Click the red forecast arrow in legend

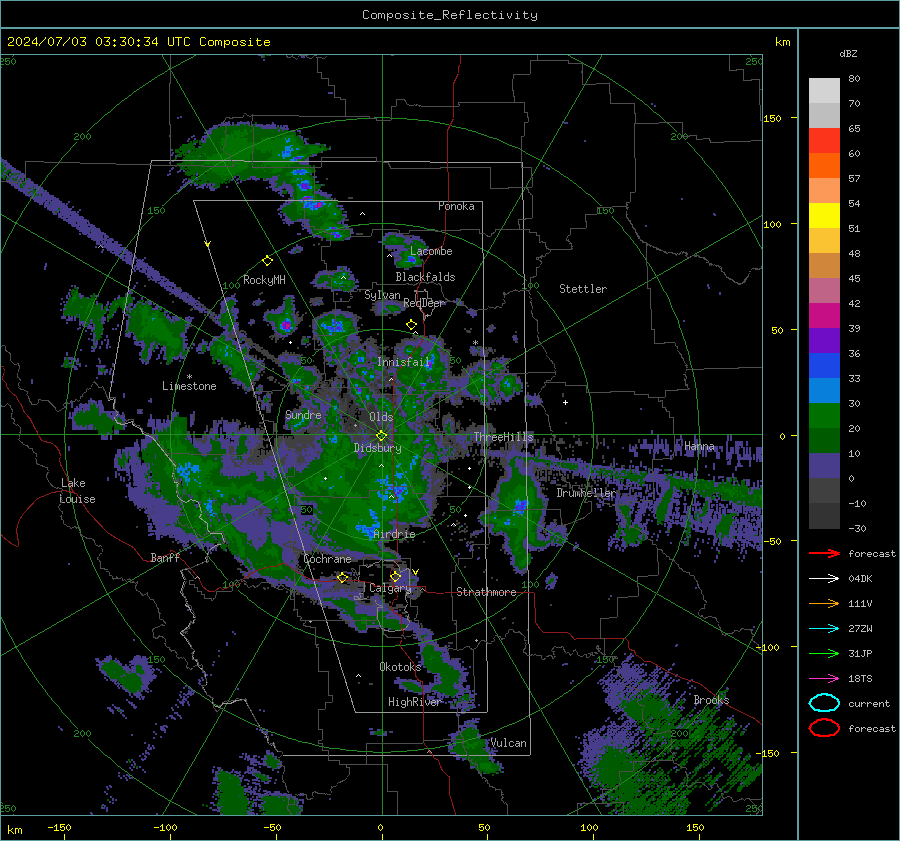click(x=824, y=553)
